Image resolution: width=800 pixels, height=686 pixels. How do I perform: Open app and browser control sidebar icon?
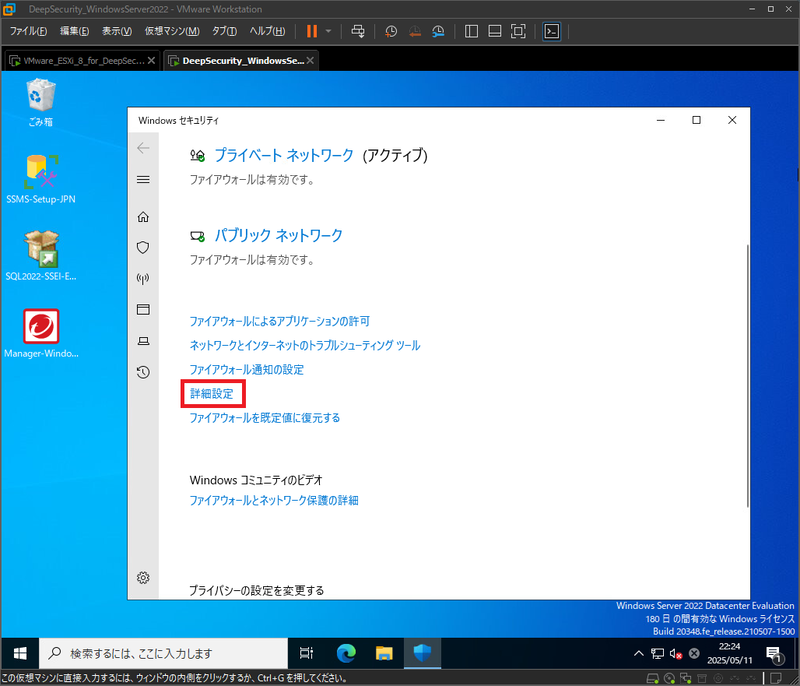143,310
